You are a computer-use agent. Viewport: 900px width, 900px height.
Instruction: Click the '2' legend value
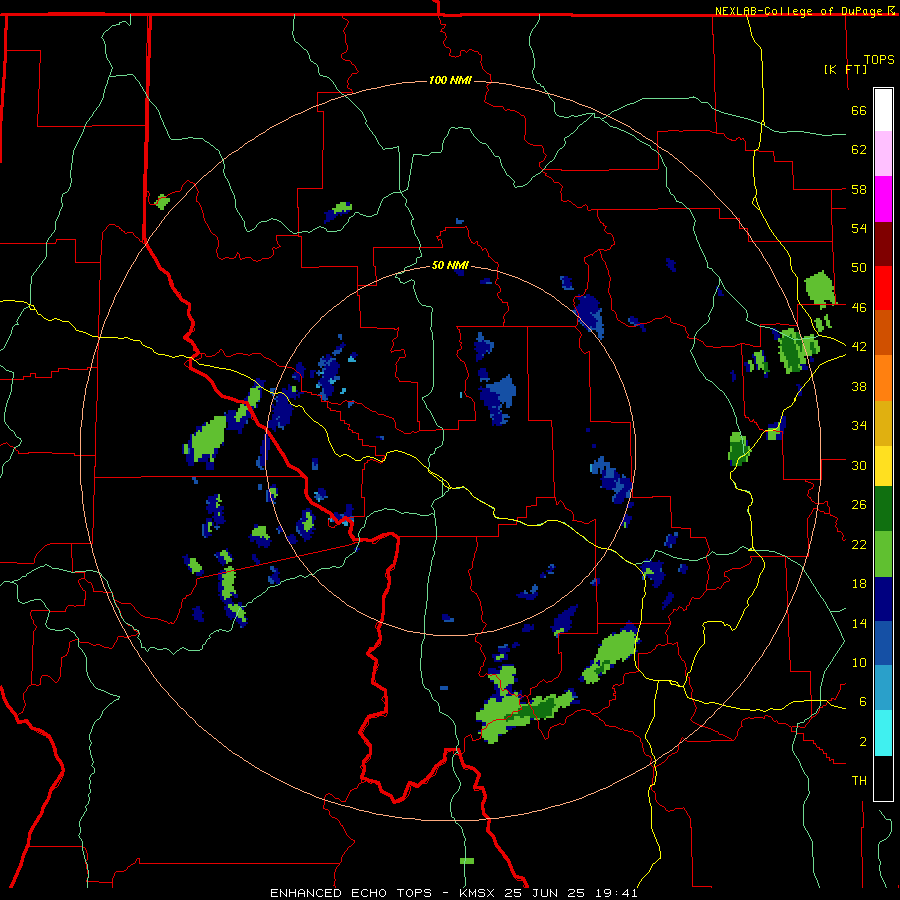point(863,742)
